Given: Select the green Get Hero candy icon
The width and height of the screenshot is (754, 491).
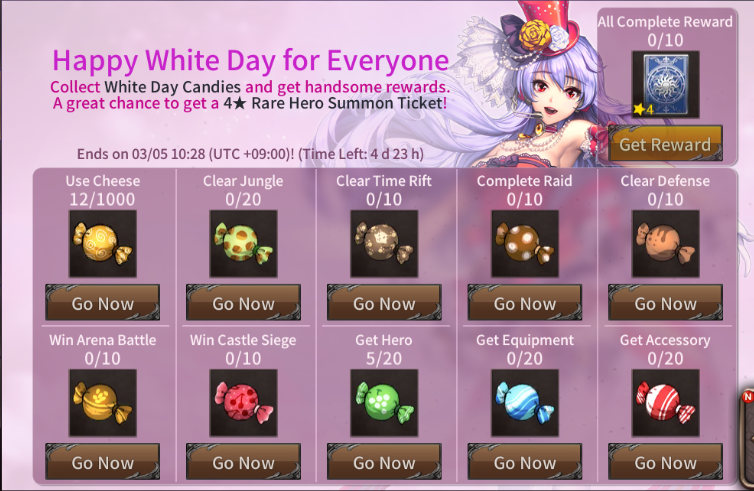Looking at the screenshot, I should click(x=384, y=403).
